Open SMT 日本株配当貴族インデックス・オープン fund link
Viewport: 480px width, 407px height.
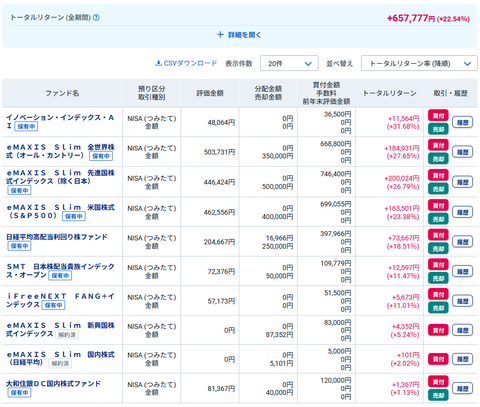click(x=60, y=271)
